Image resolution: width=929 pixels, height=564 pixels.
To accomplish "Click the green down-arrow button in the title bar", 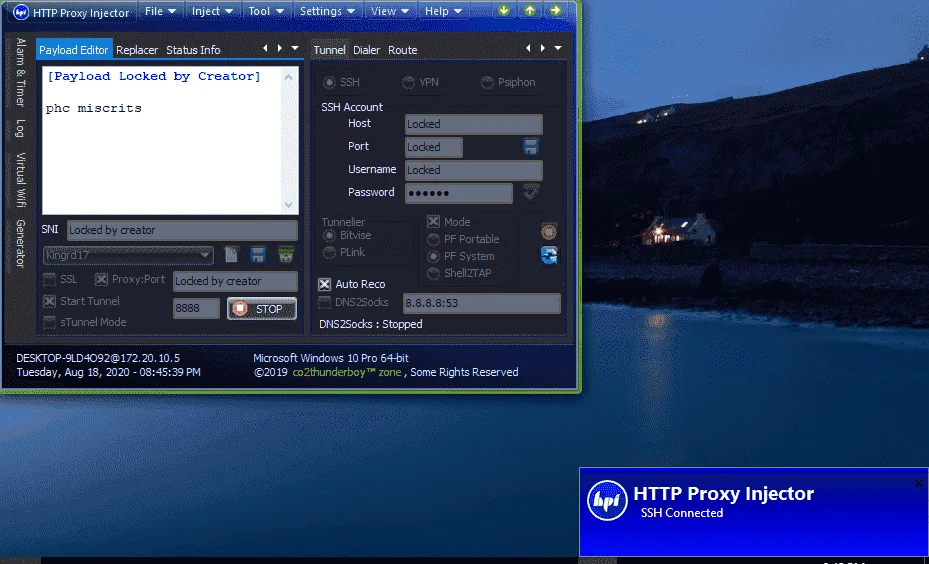I will (504, 11).
